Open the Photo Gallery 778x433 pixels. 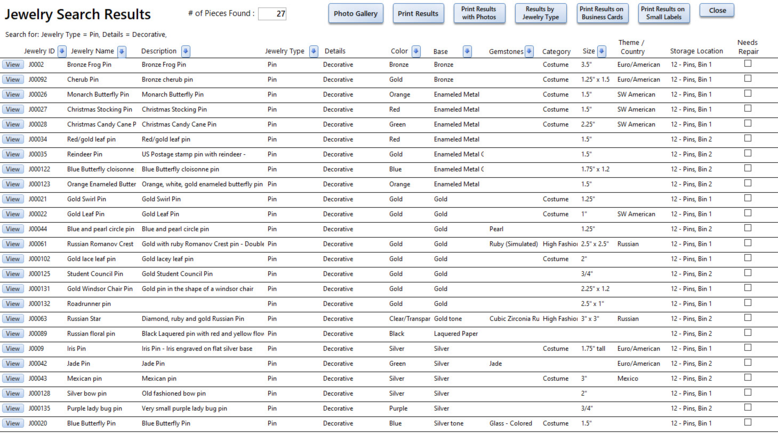tap(356, 13)
